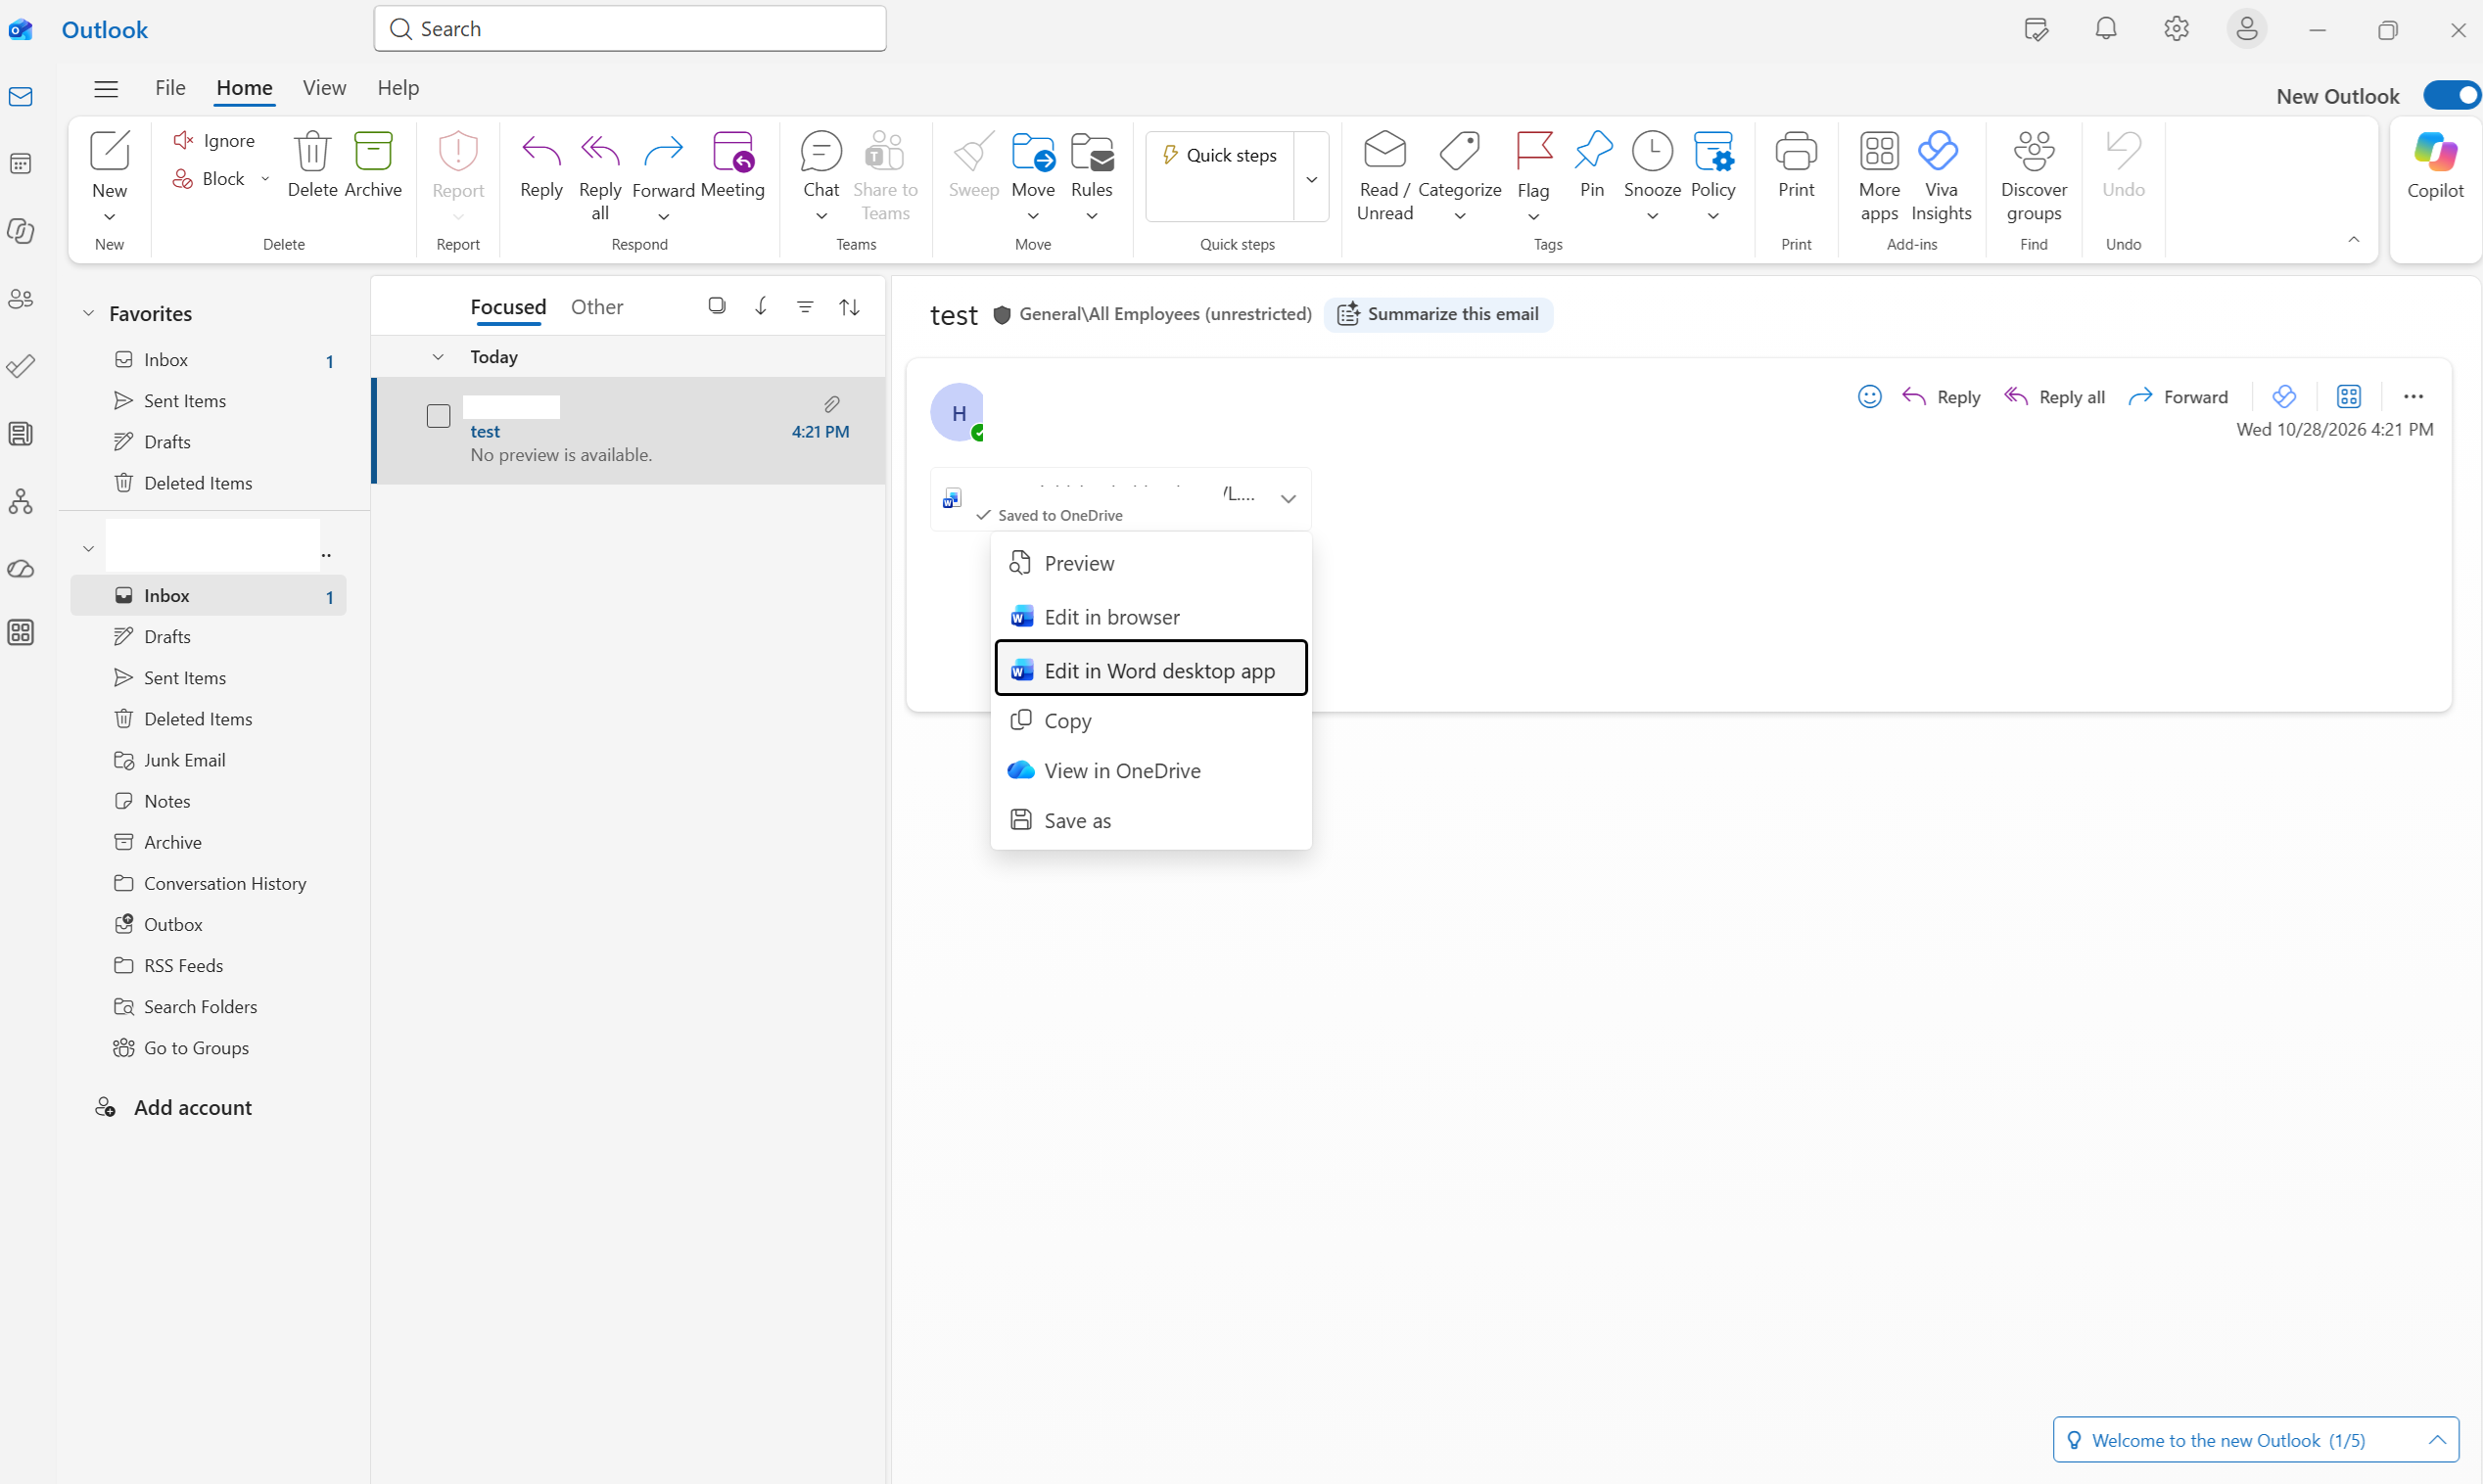The height and width of the screenshot is (1484, 2483).
Task: Expand the Welcome to the new Outlook tip
Action: 2437,1440
